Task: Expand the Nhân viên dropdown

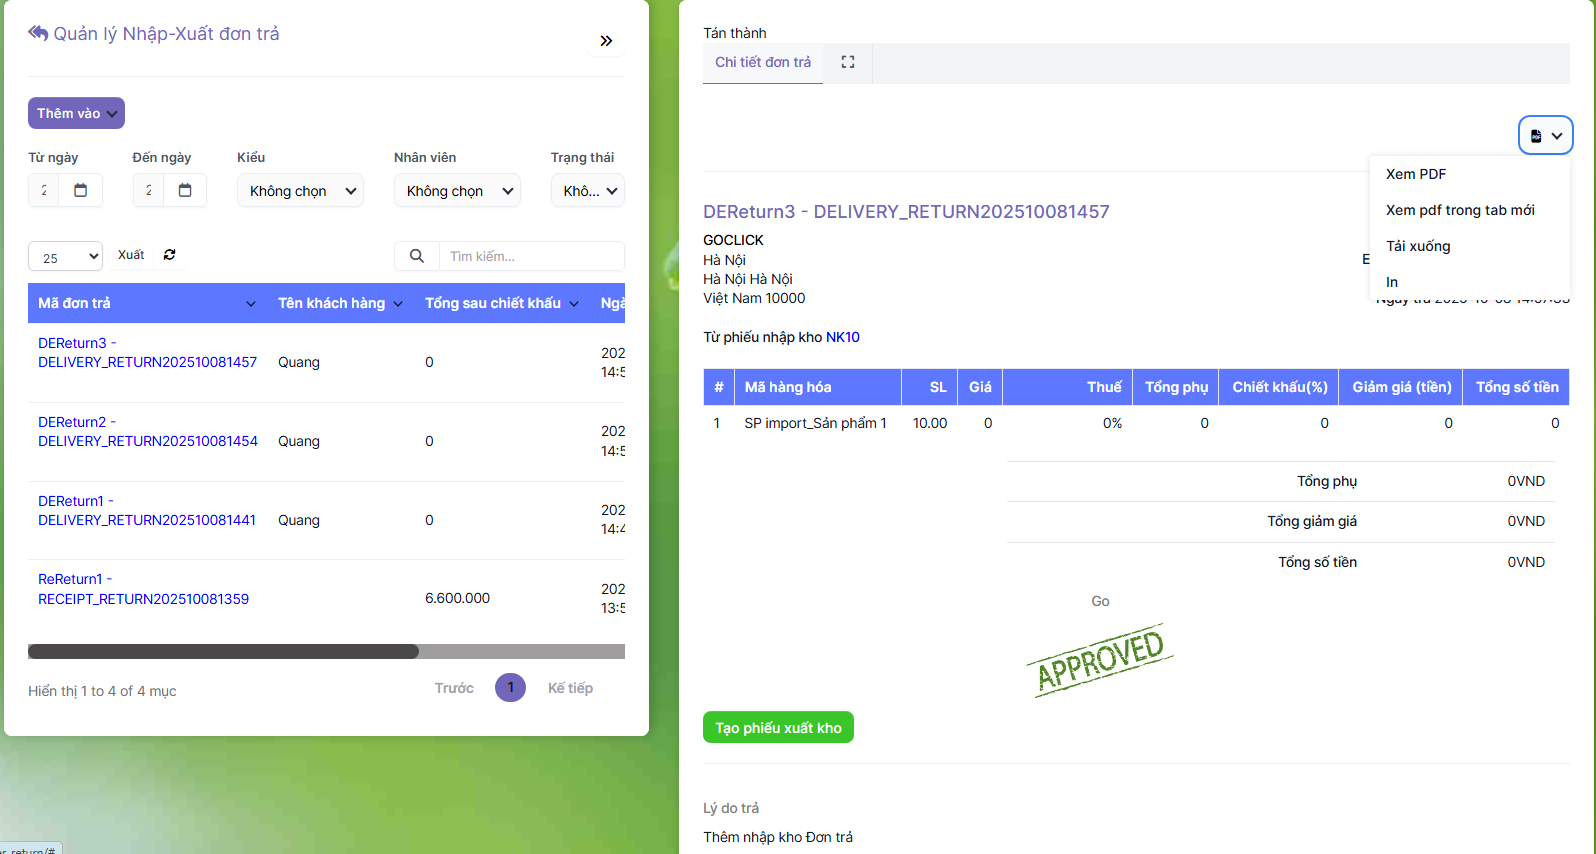Action: (457, 191)
